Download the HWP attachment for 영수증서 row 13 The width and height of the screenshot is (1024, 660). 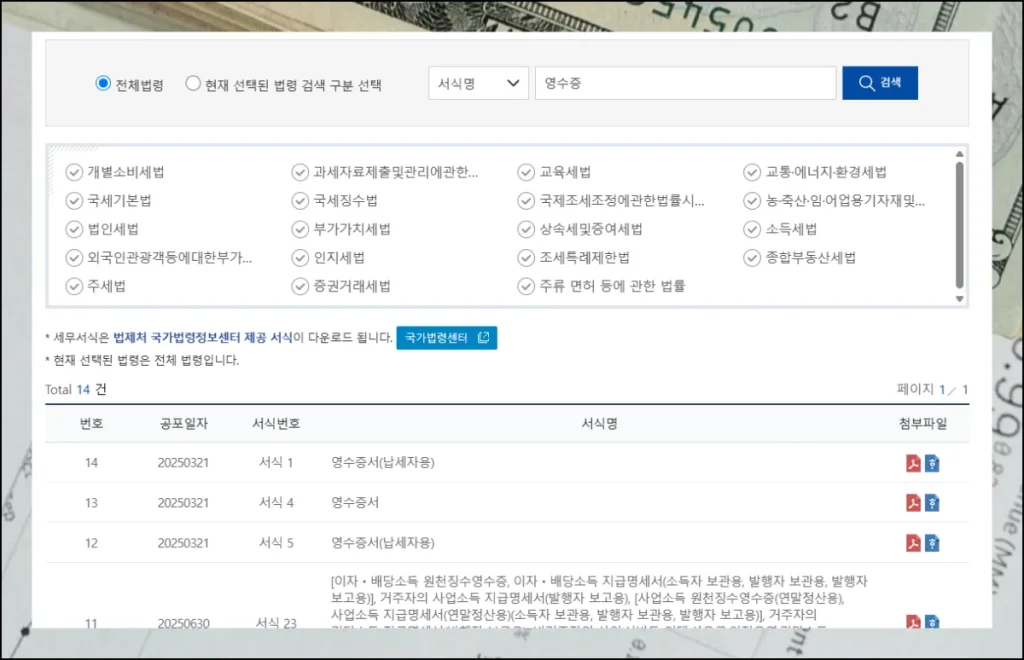[x=934, y=503]
